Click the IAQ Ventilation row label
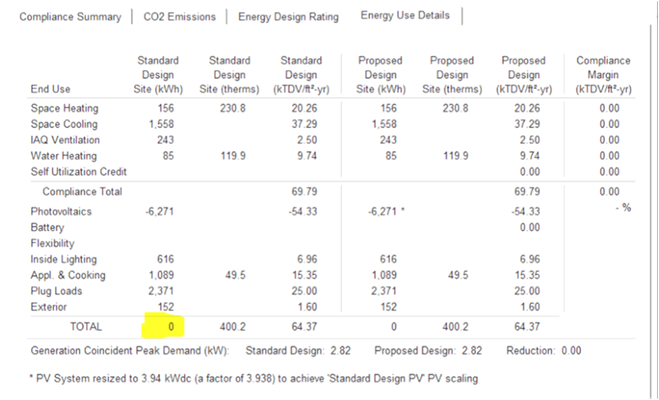 coord(63,141)
